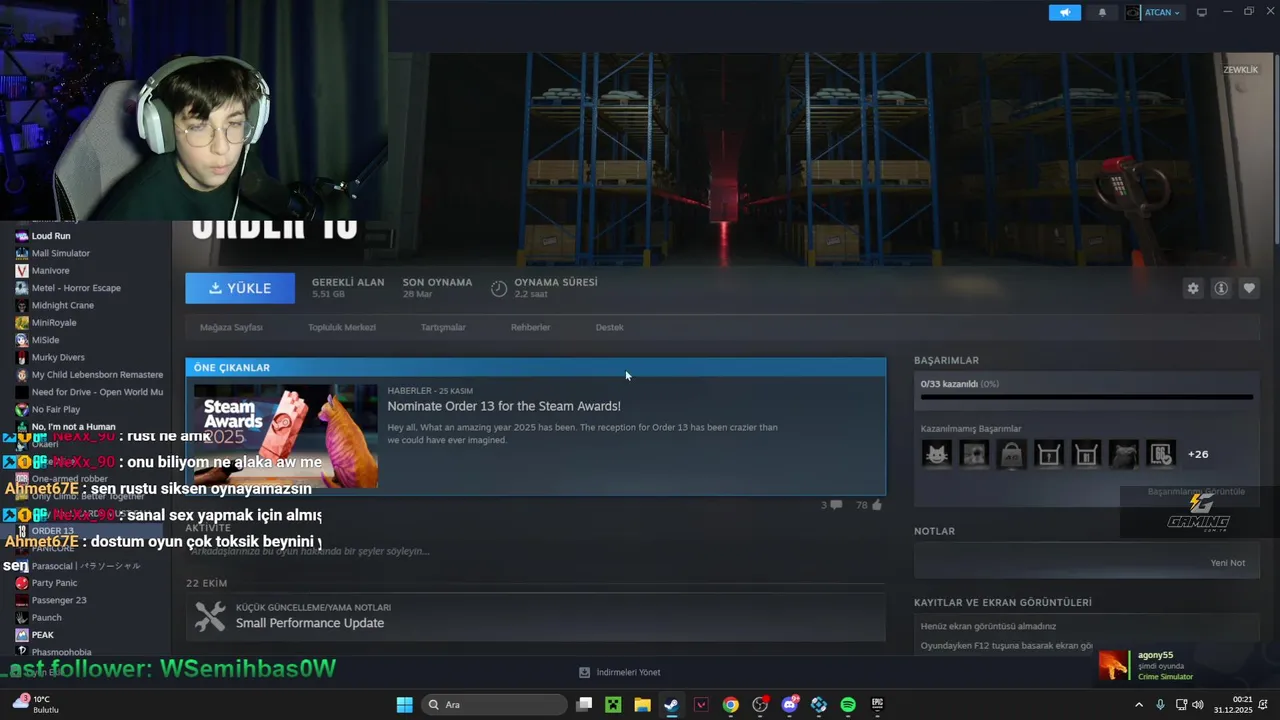This screenshot has height=720, width=1280.
Task: Click the comments icon under the news
Action: tap(836, 505)
